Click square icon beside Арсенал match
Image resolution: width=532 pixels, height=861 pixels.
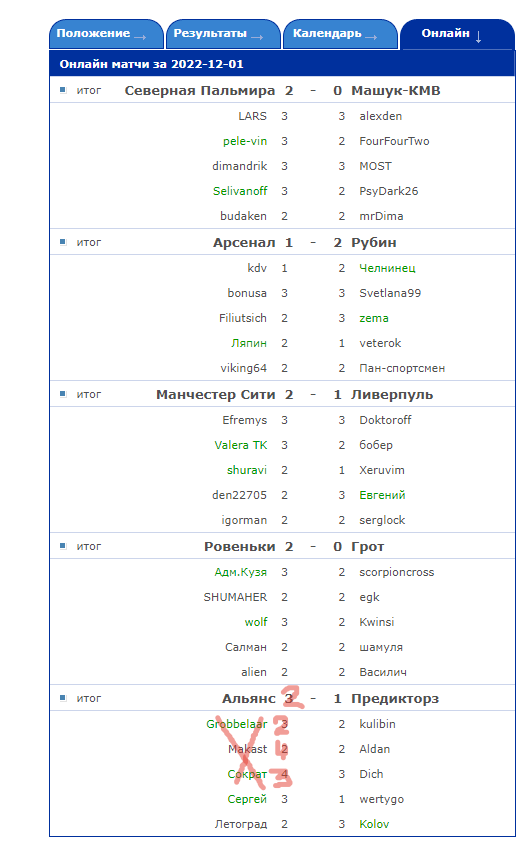coord(63,242)
